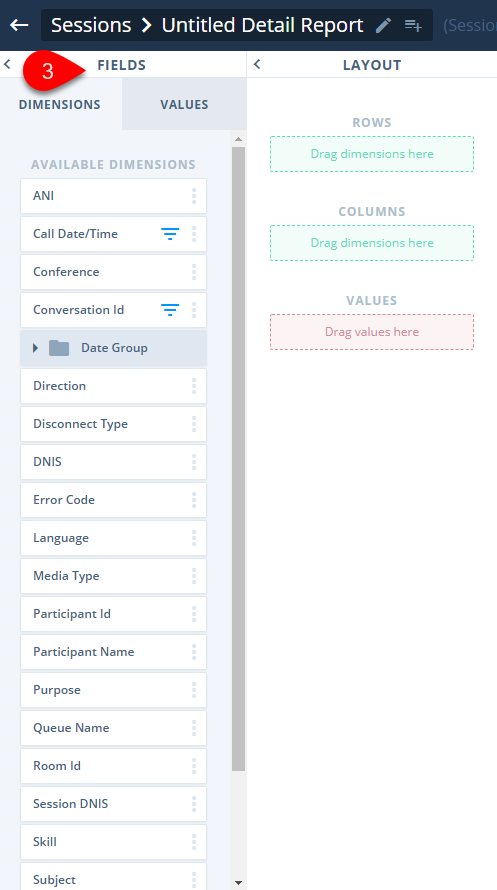The width and height of the screenshot is (497, 890).
Task: Click the Date Group folder icon
Action: 59,348
